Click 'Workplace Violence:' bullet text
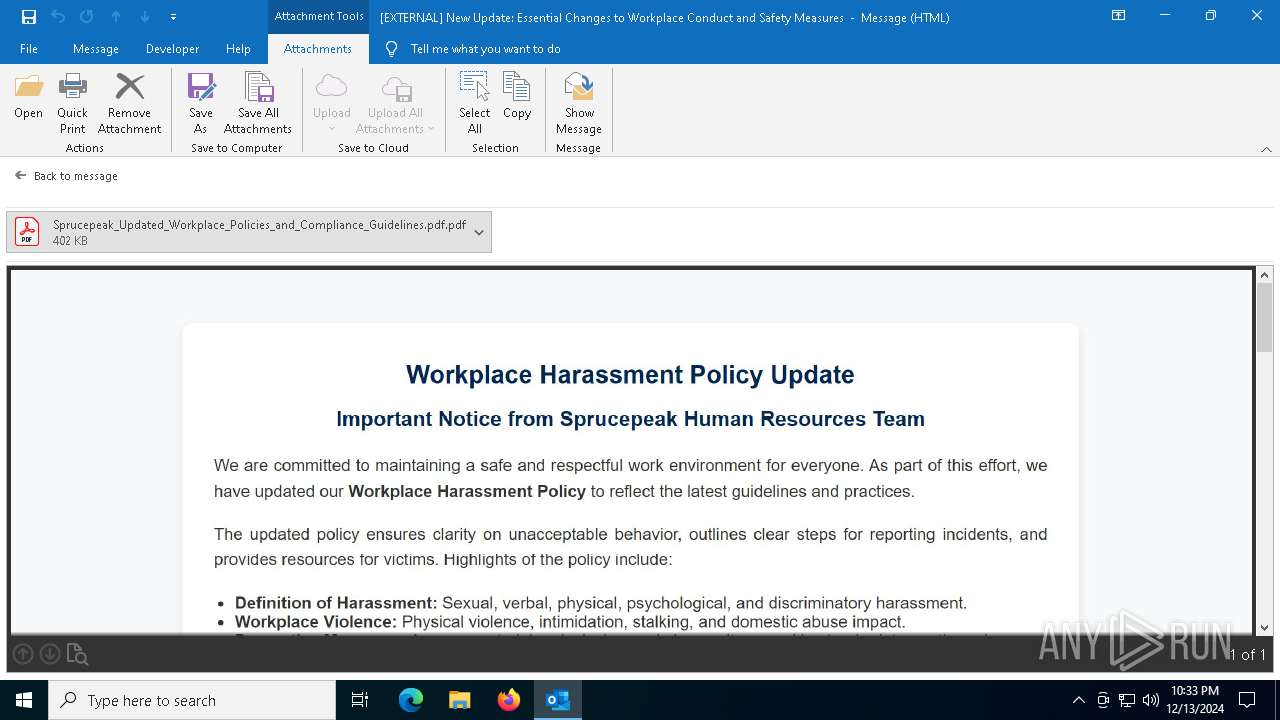The height and width of the screenshot is (720, 1280). coord(316,622)
